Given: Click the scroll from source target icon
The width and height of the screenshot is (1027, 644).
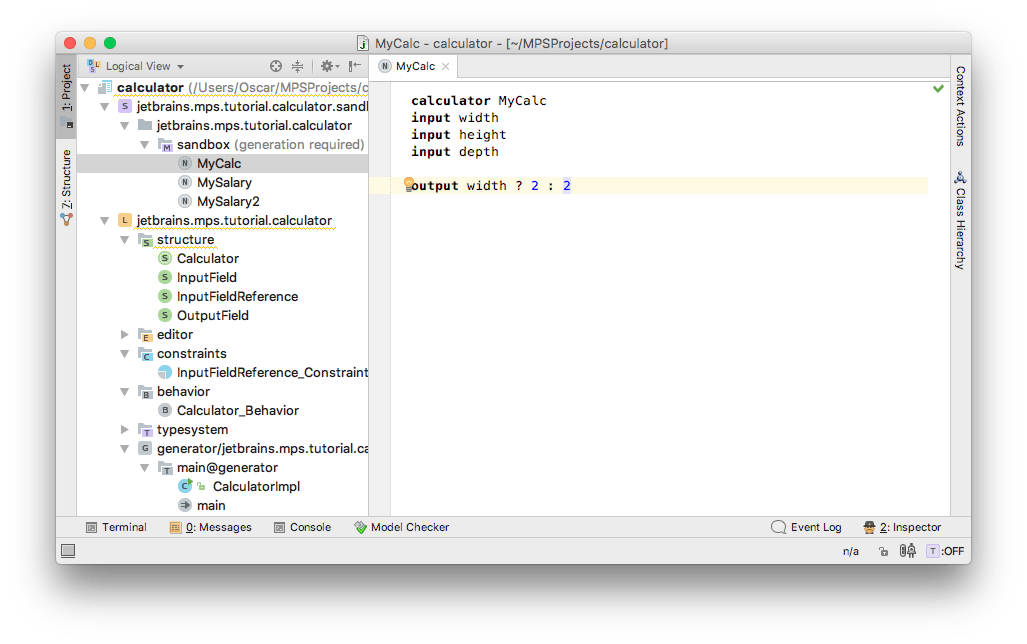Looking at the screenshot, I should [277, 66].
